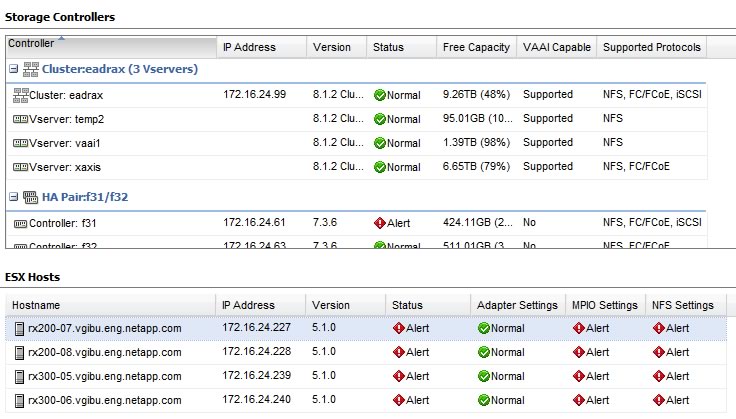
Task: Collapse the HA Pair:f31/f32 group
Action: point(13,197)
